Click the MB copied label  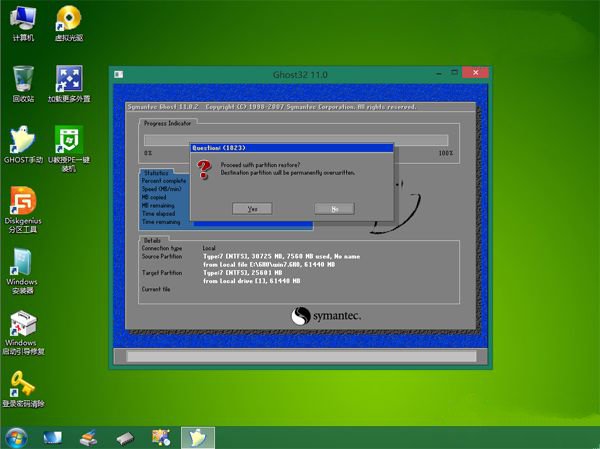(x=154, y=197)
